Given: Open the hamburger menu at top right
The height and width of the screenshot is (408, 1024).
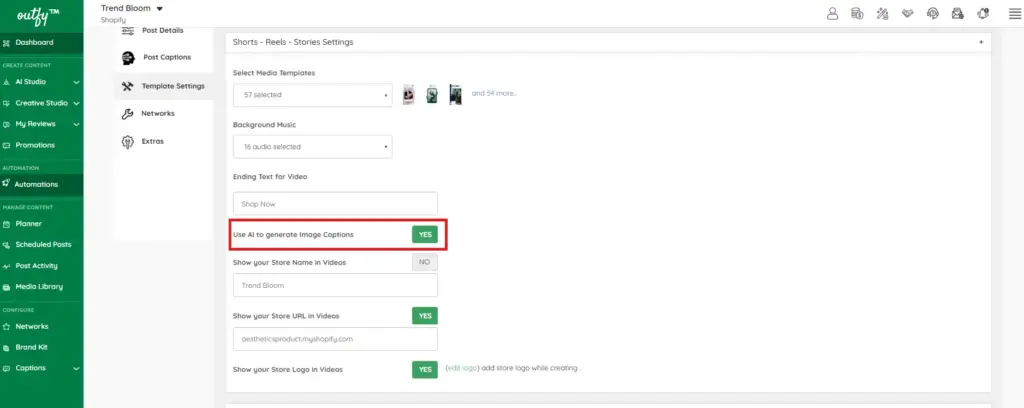Looking at the screenshot, I should click(x=1014, y=14).
